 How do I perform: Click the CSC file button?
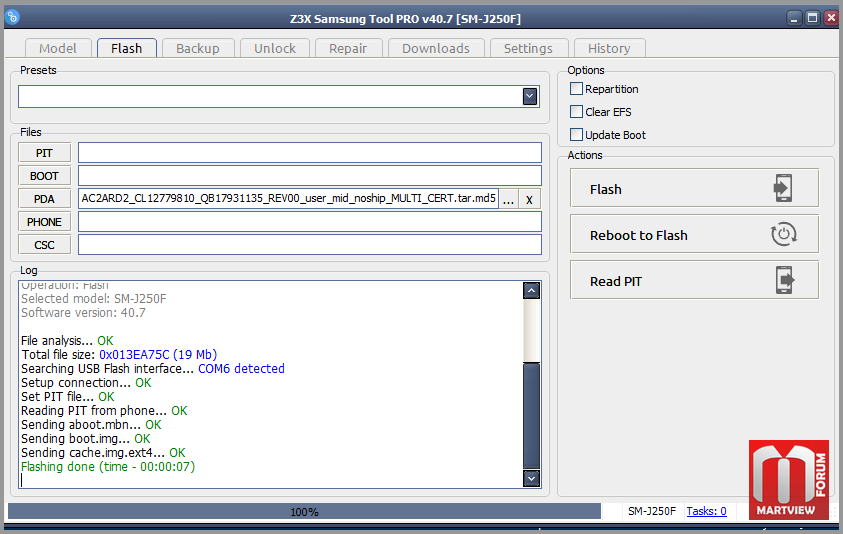tap(45, 245)
